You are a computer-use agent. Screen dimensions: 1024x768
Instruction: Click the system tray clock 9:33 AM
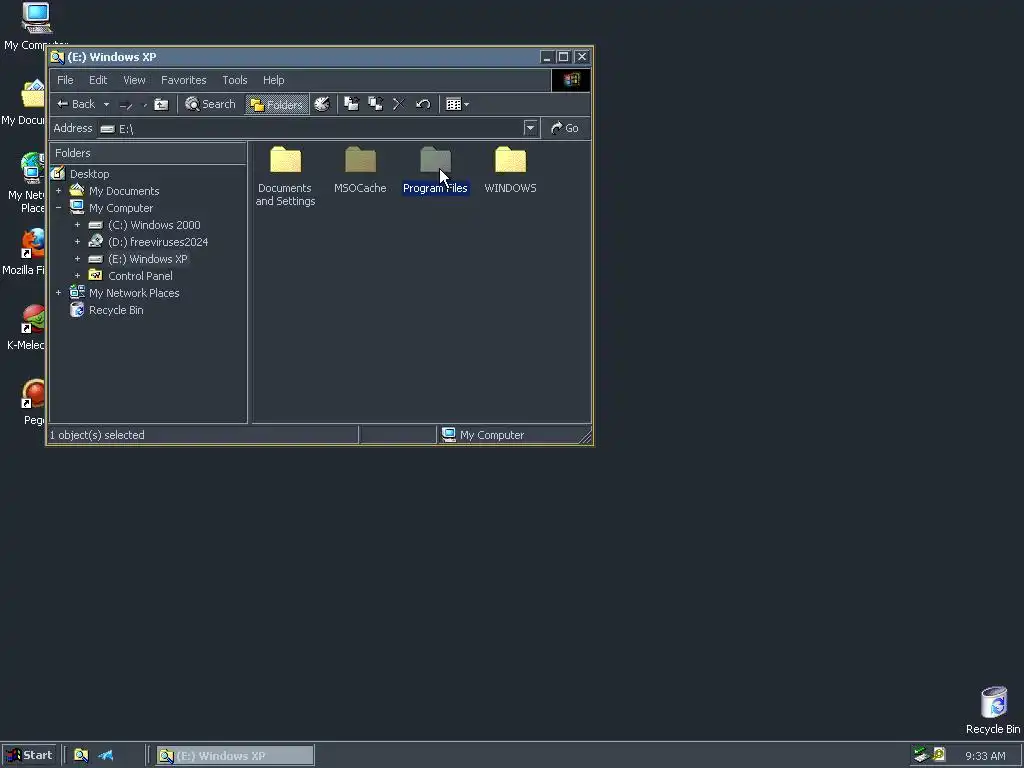[x=985, y=756]
